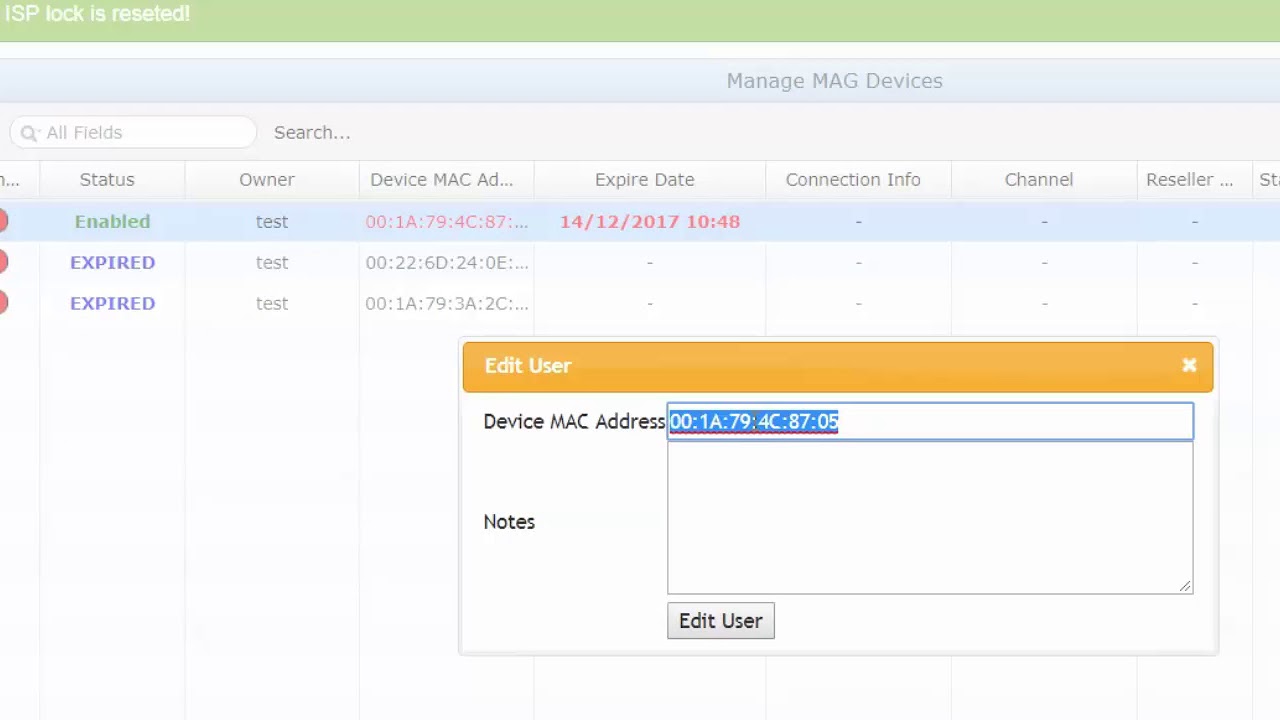Image resolution: width=1280 pixels, height=720 pixels.
Task: Click the Edit User button
Action: [x=720, y=621]
